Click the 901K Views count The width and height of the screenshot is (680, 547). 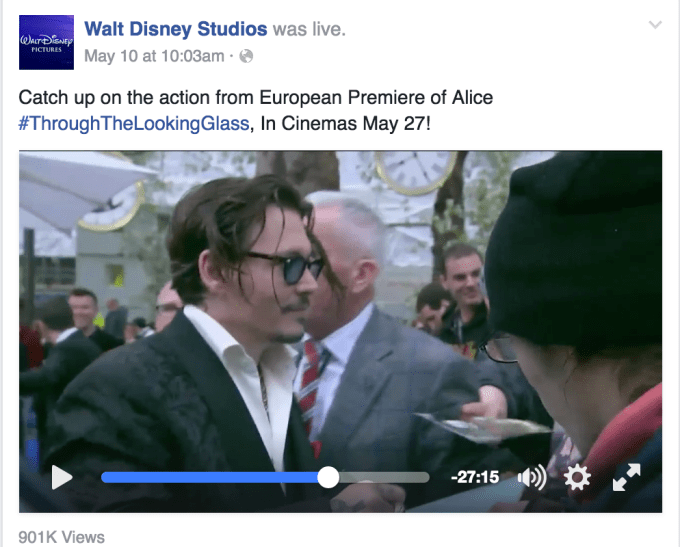[62, 537]
